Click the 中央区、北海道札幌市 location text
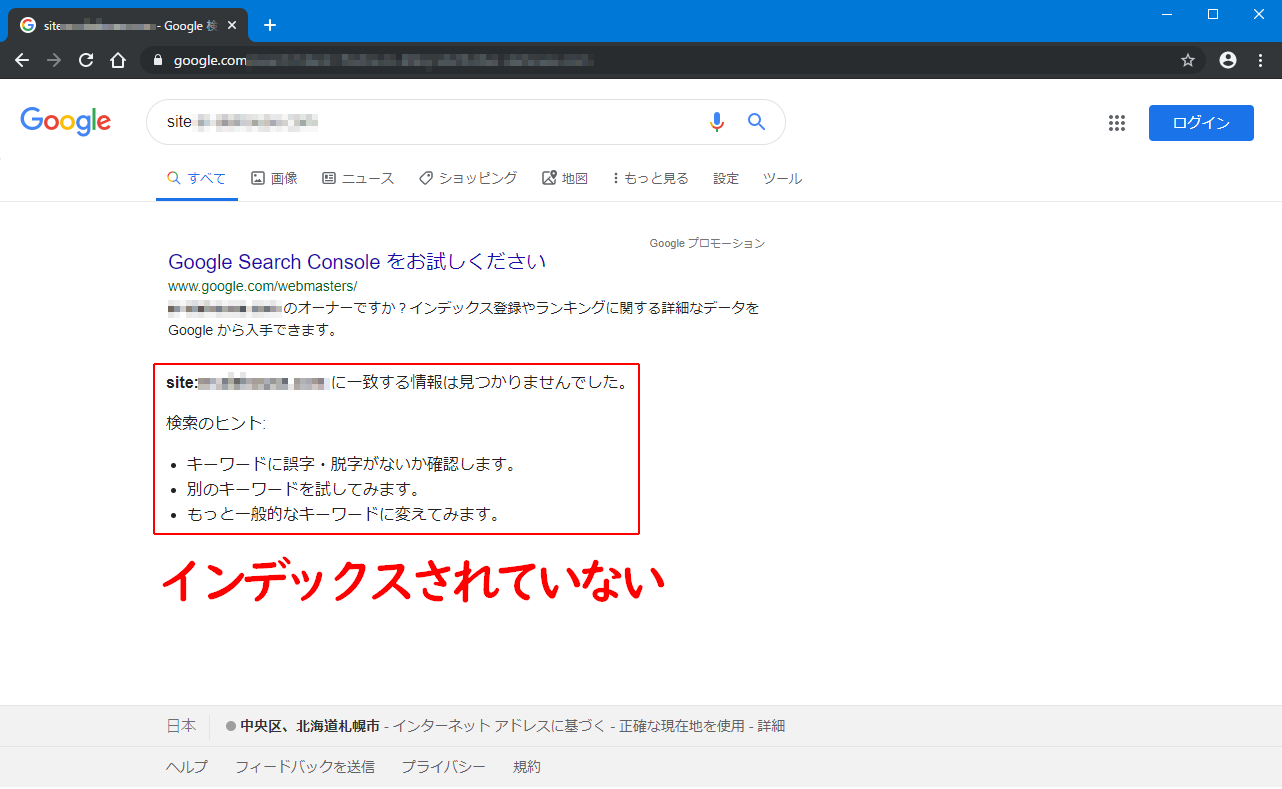Image resolution: width=1282 pixels, height=789 pixels. click(310, 726)
